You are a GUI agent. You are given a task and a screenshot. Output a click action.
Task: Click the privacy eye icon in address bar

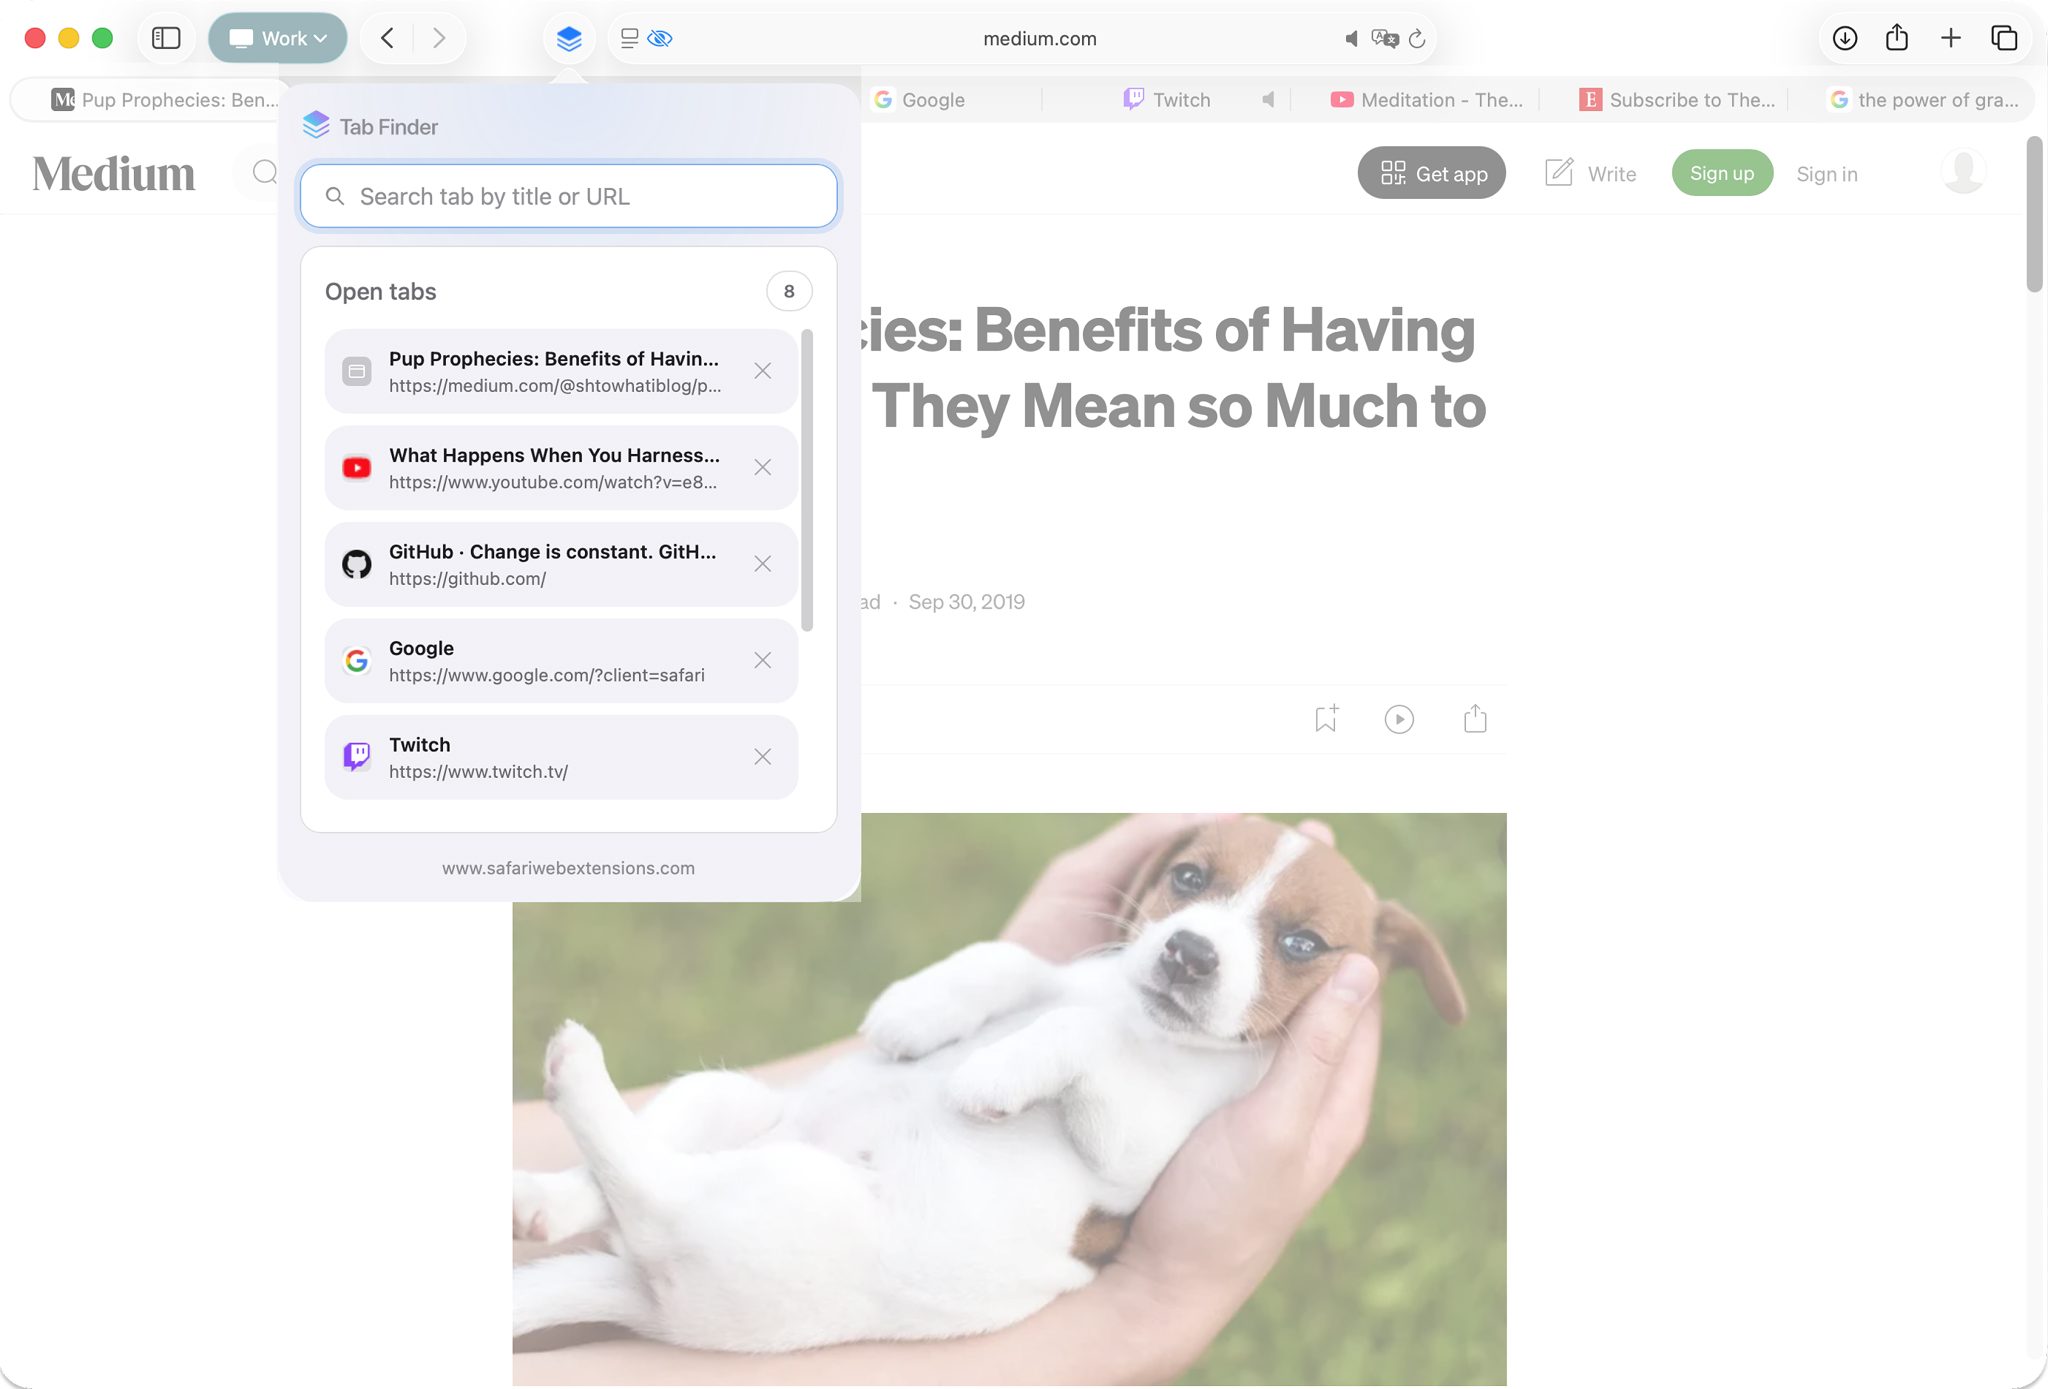(660, 38)
